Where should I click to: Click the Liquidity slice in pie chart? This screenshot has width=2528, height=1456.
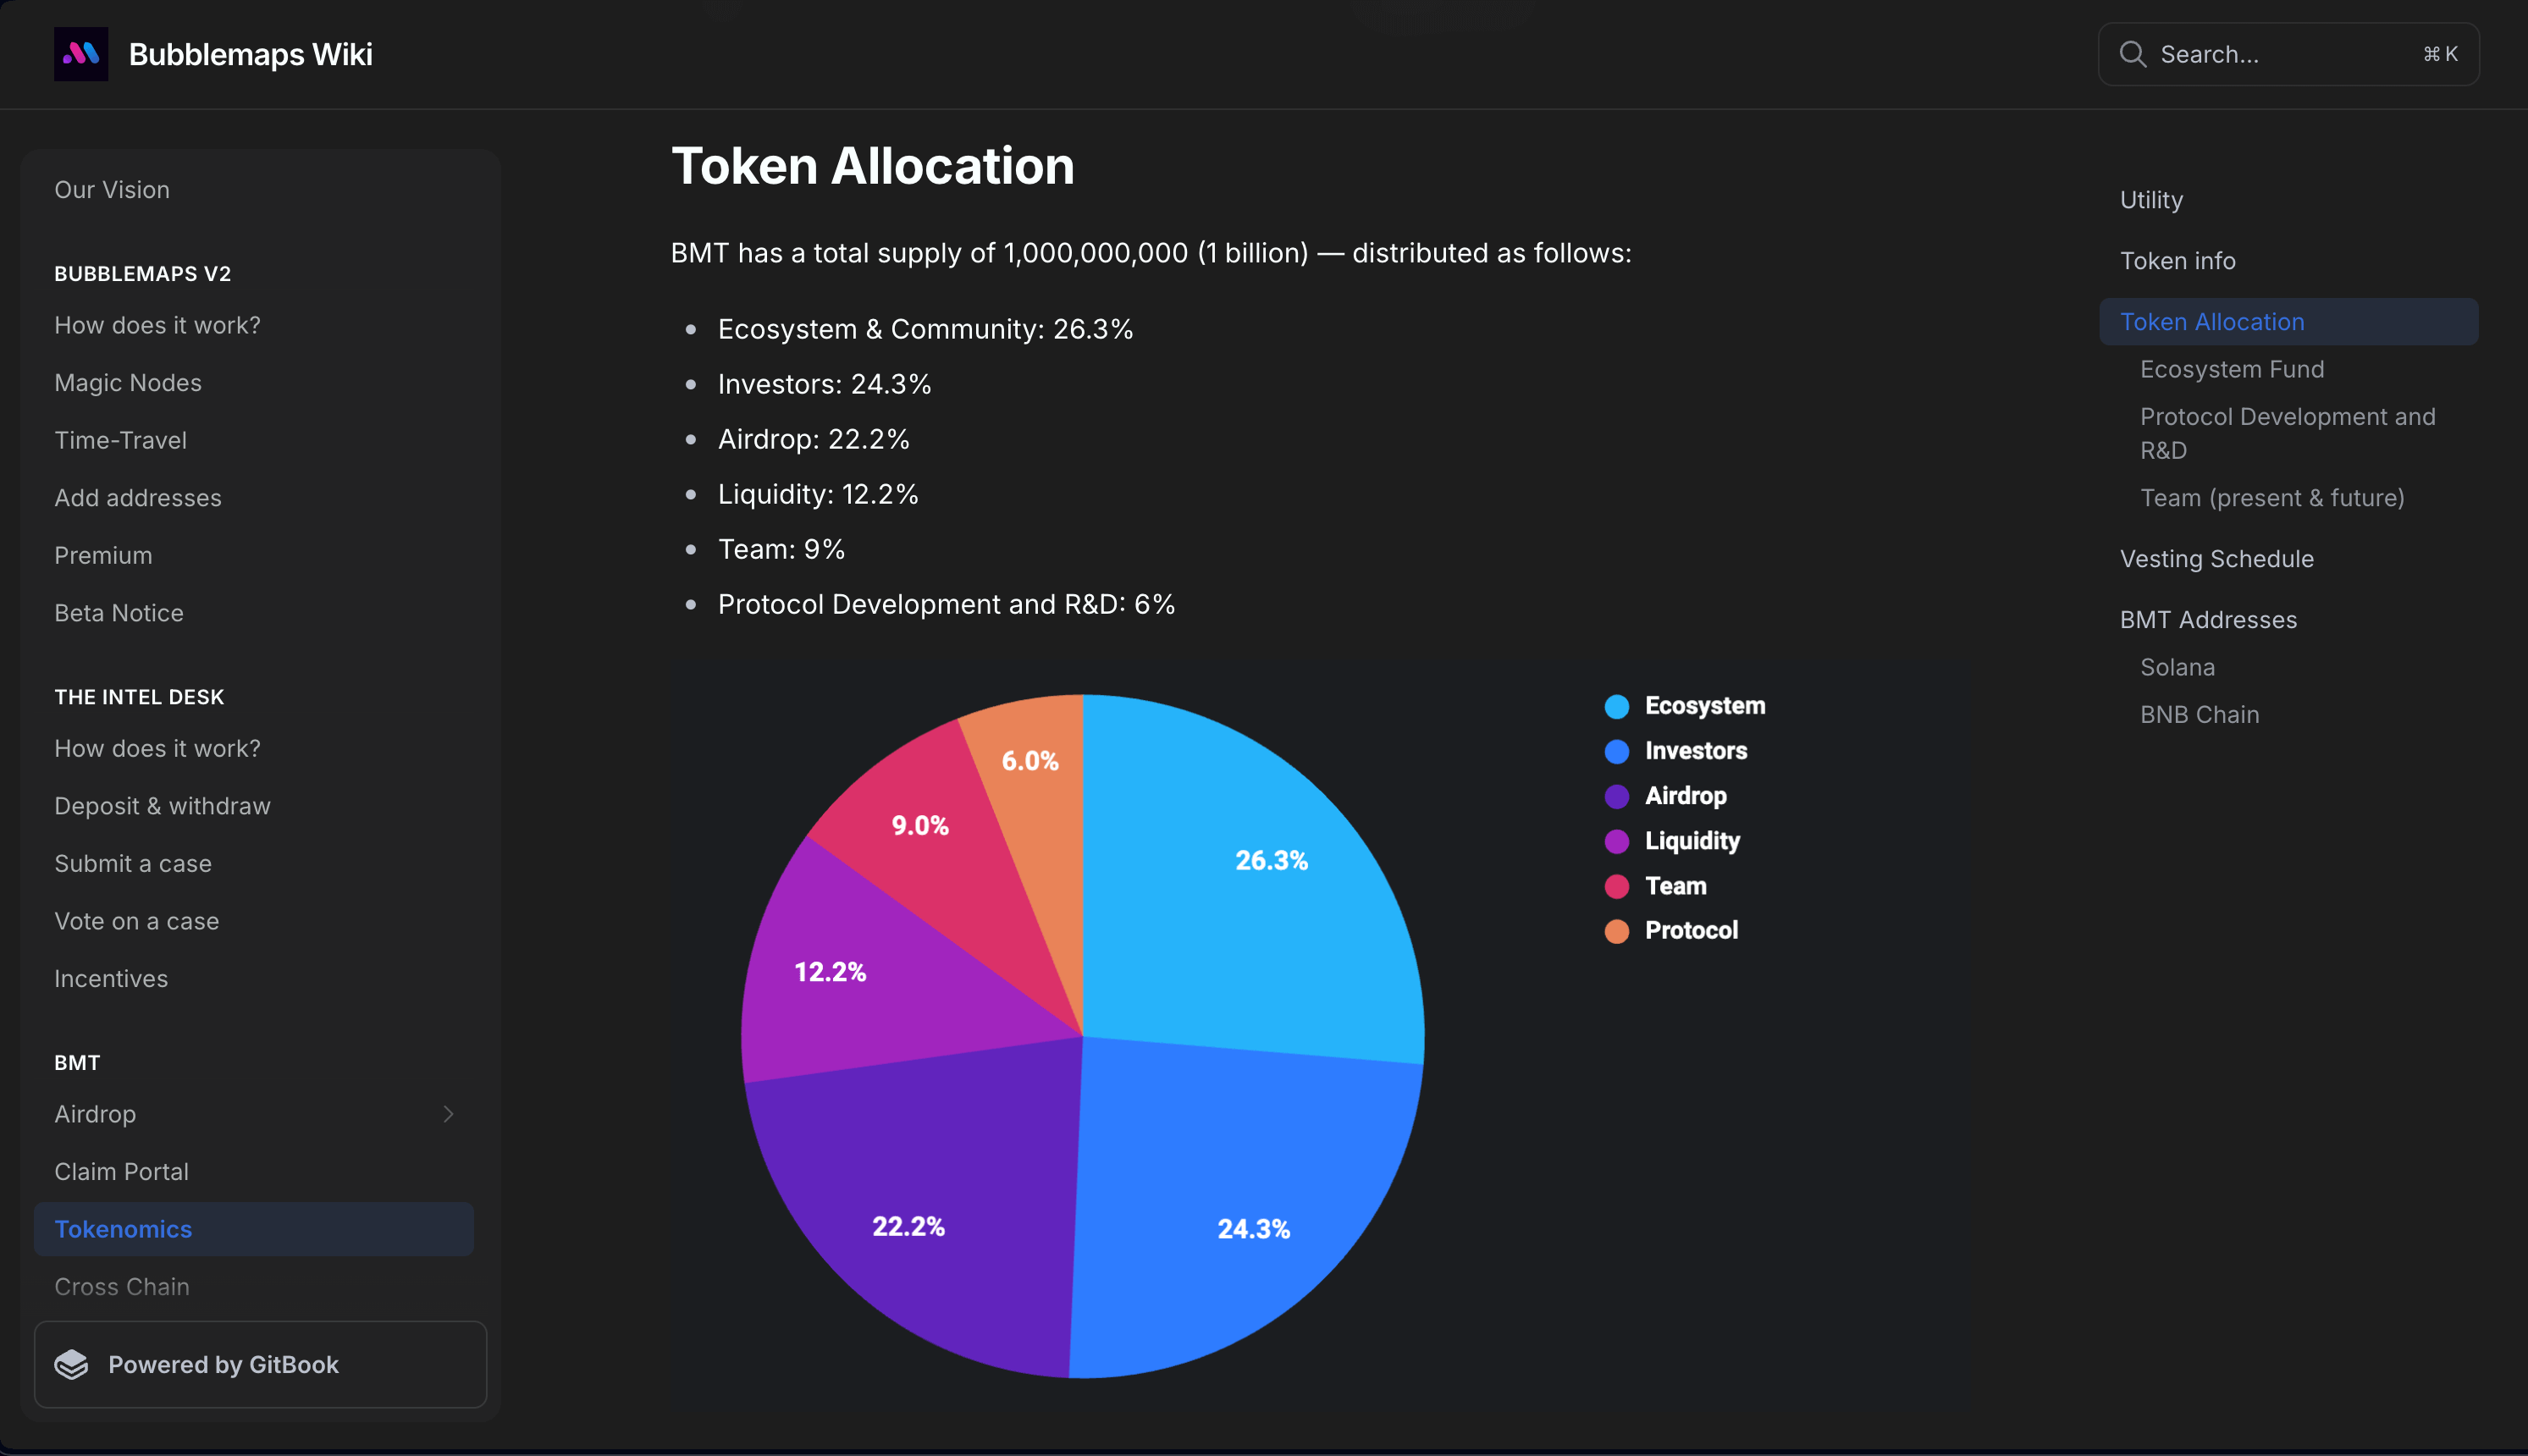click(833, 972)
